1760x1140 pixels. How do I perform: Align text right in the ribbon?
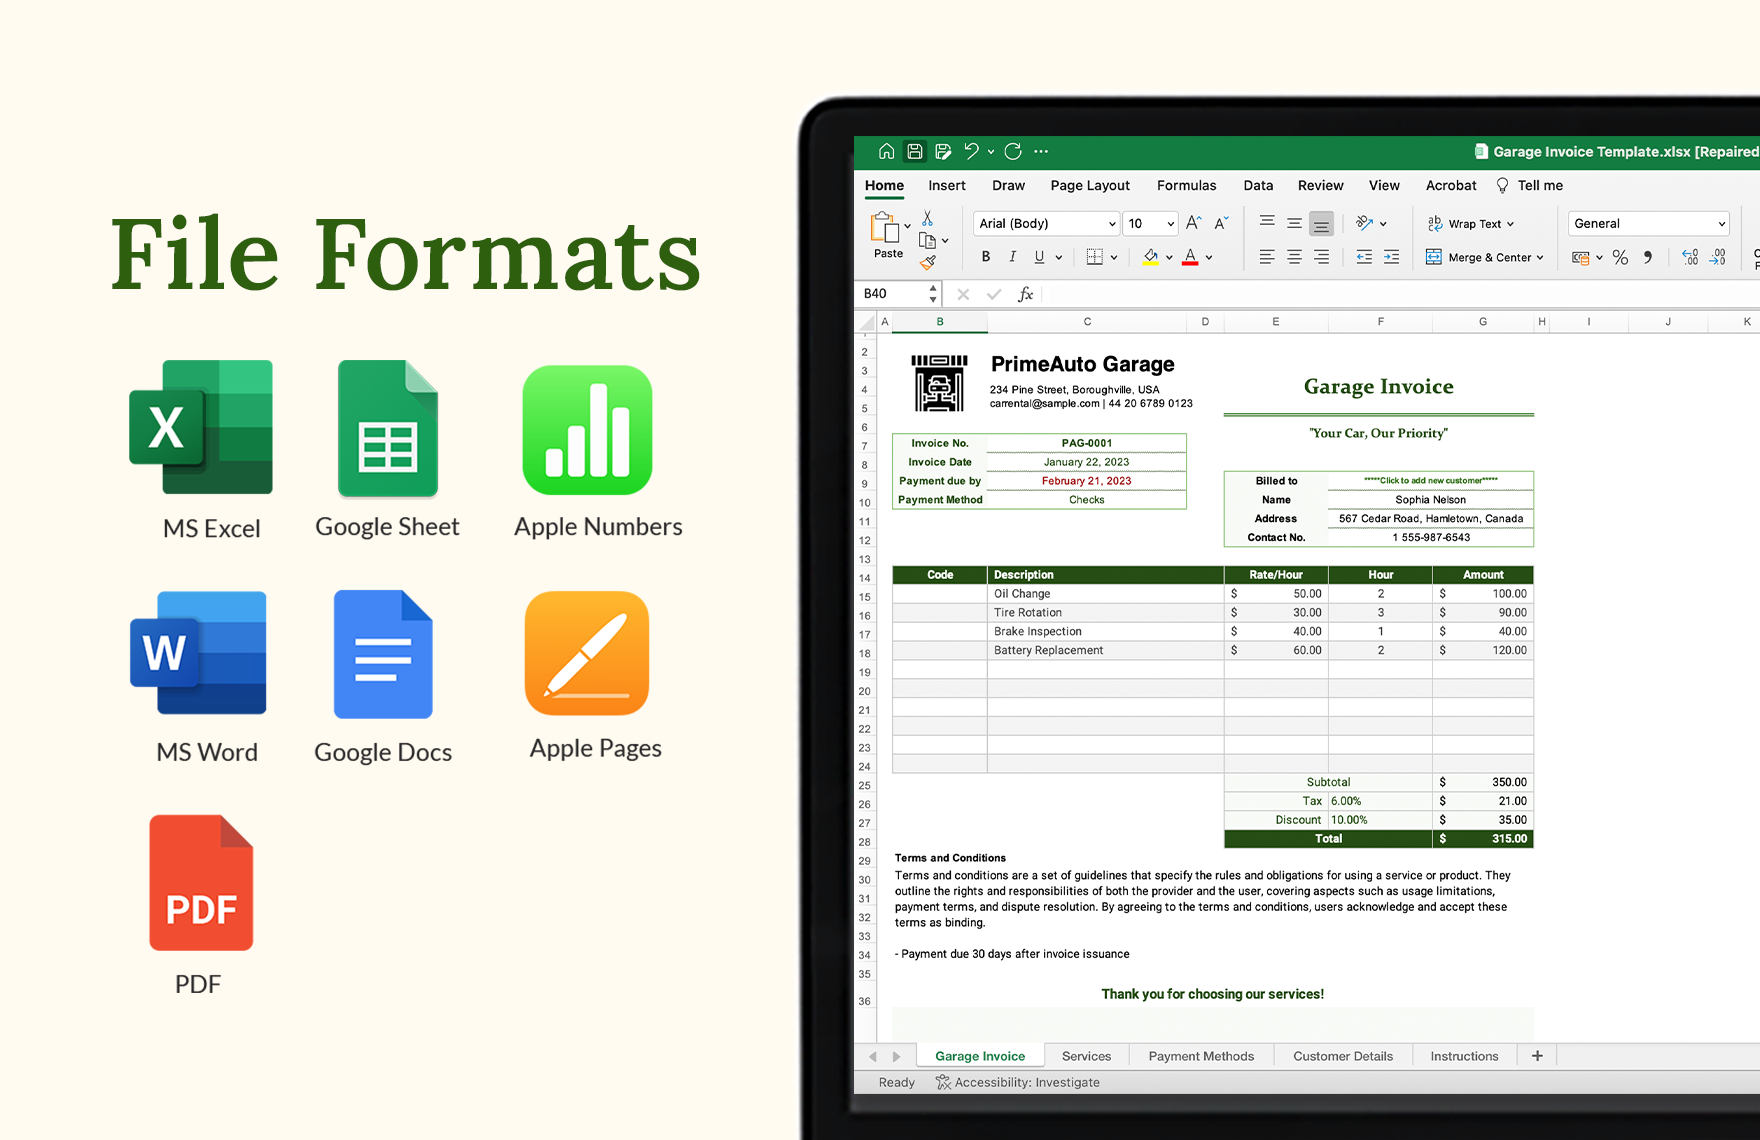1321,257
